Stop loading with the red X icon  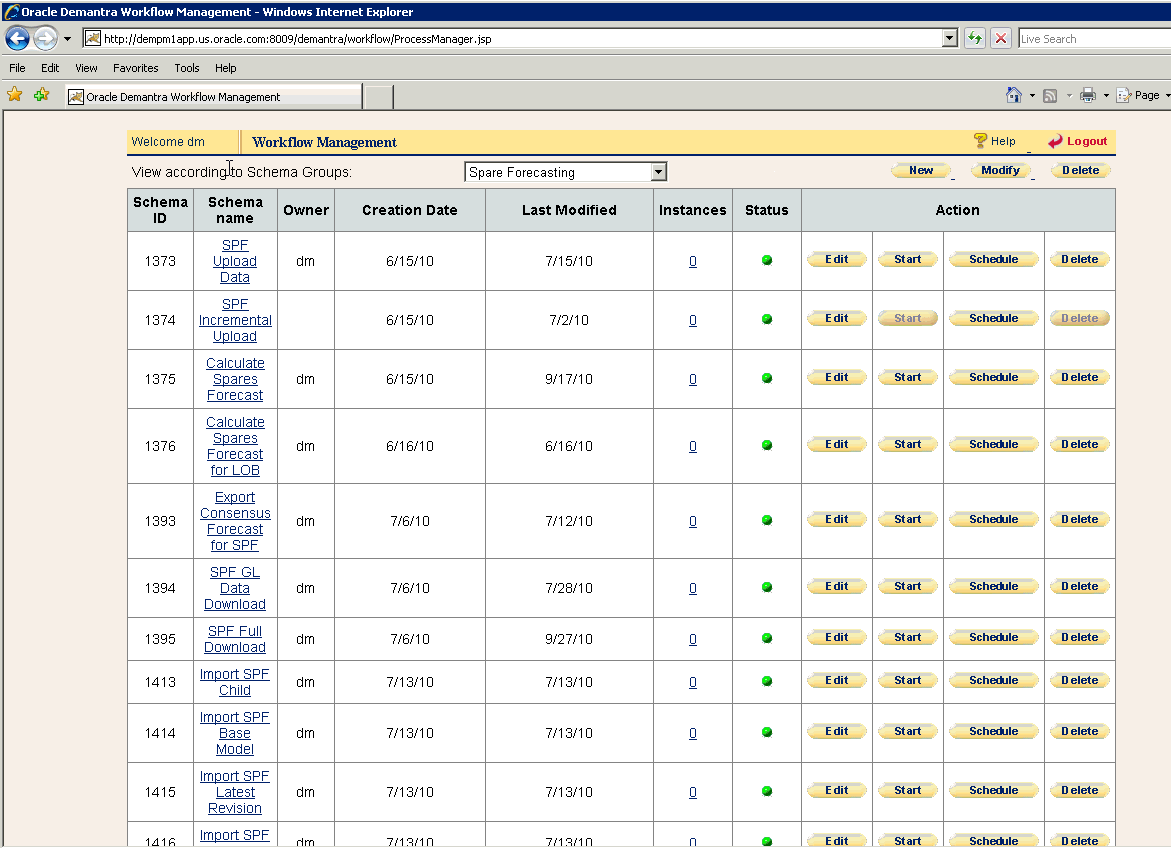[1001, 38]
